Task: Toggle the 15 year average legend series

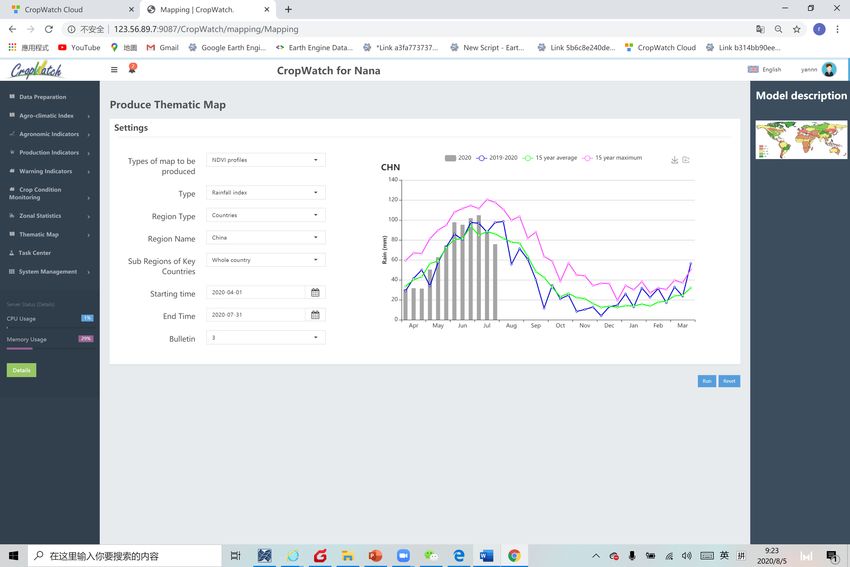Action: click(x=550, y=158)
